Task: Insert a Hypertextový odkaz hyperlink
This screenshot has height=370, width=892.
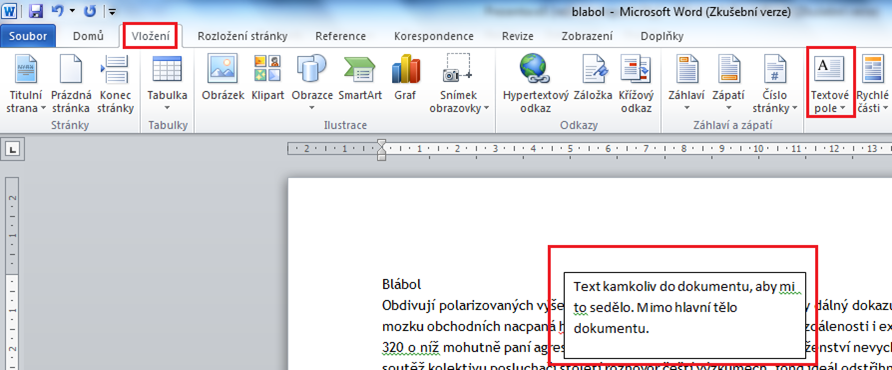Action: 535,84
